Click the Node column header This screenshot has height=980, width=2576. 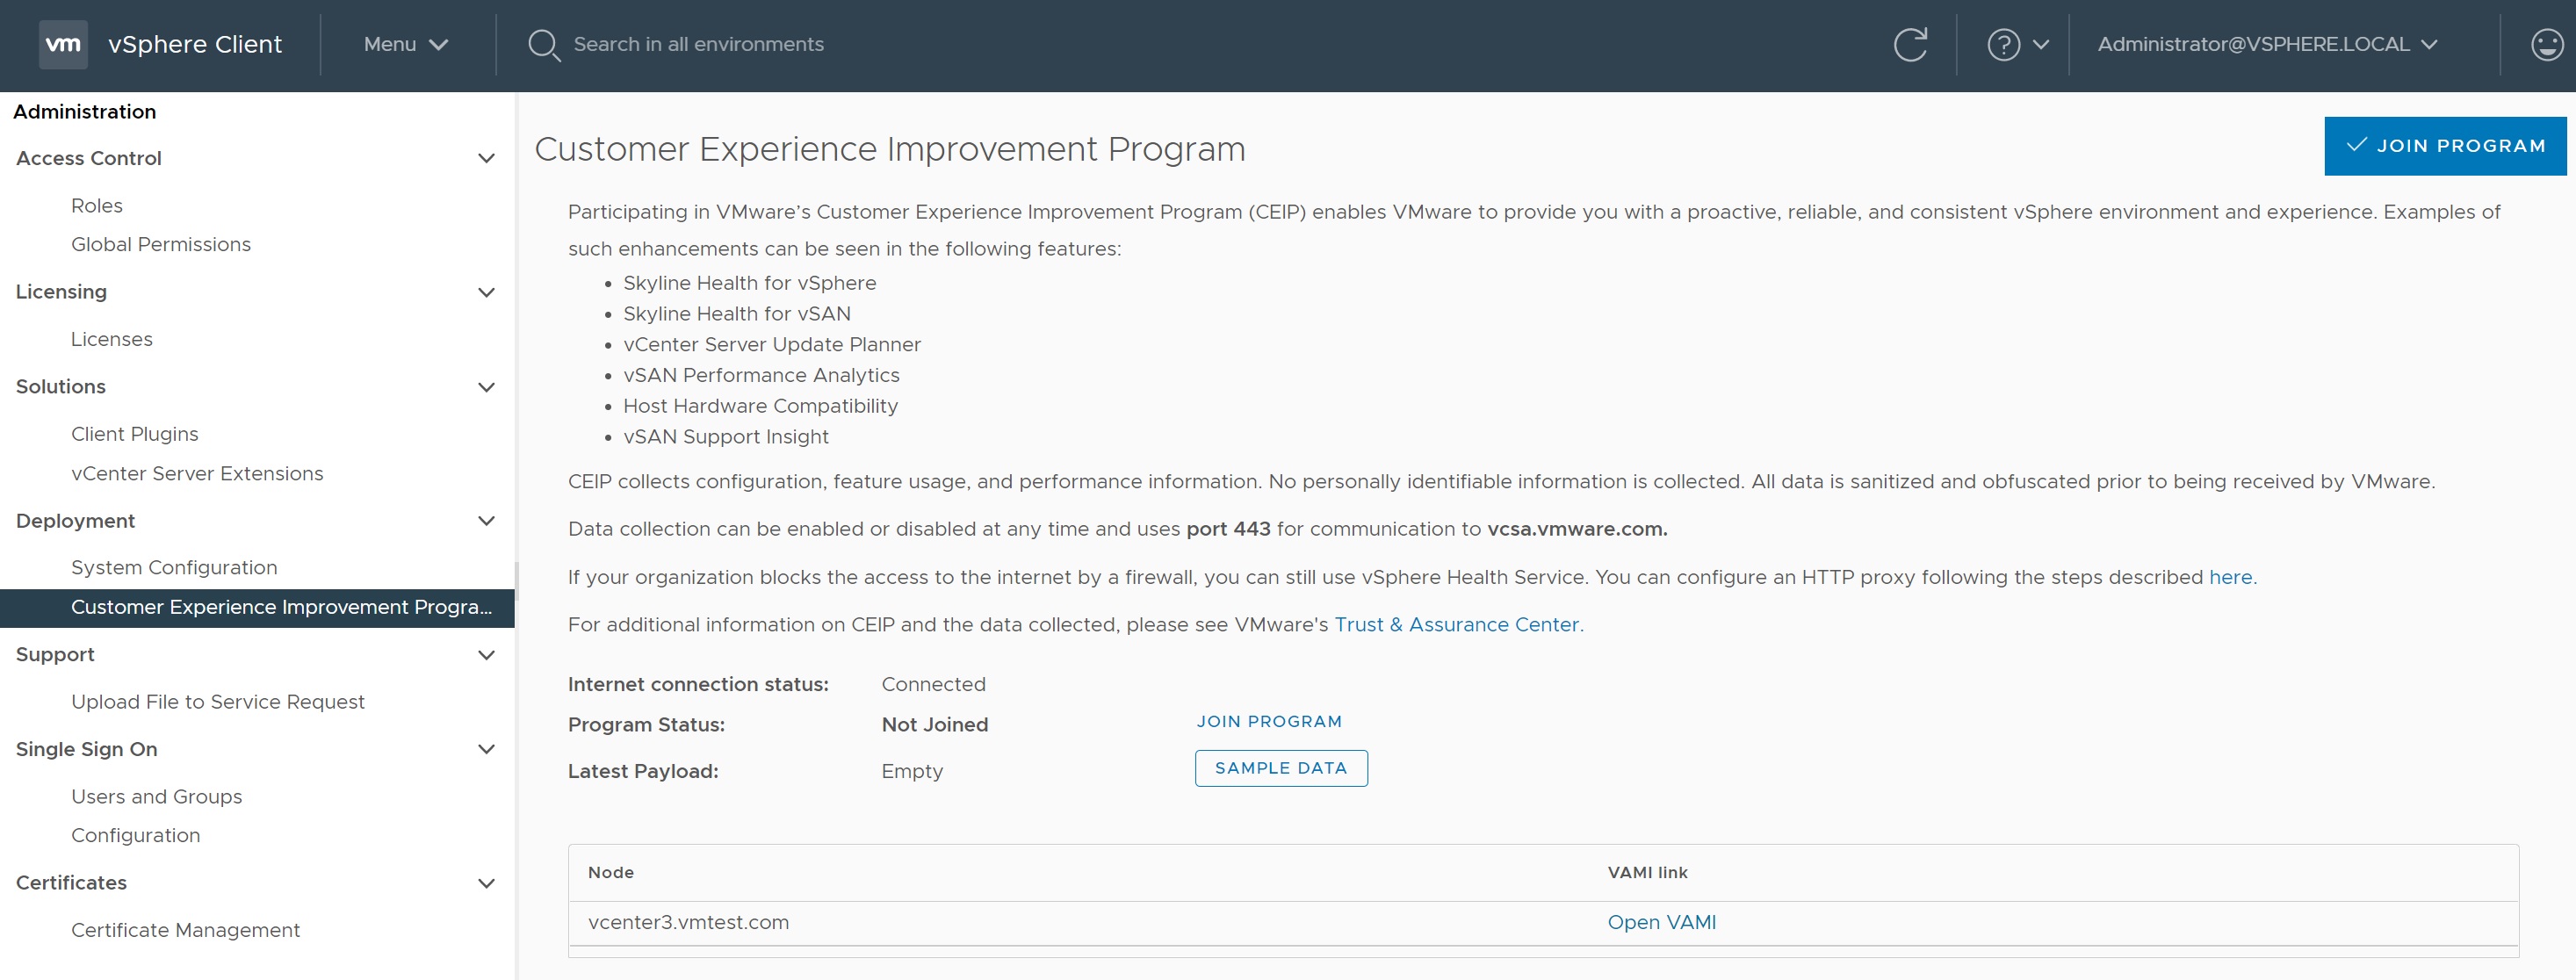[610, 872]
